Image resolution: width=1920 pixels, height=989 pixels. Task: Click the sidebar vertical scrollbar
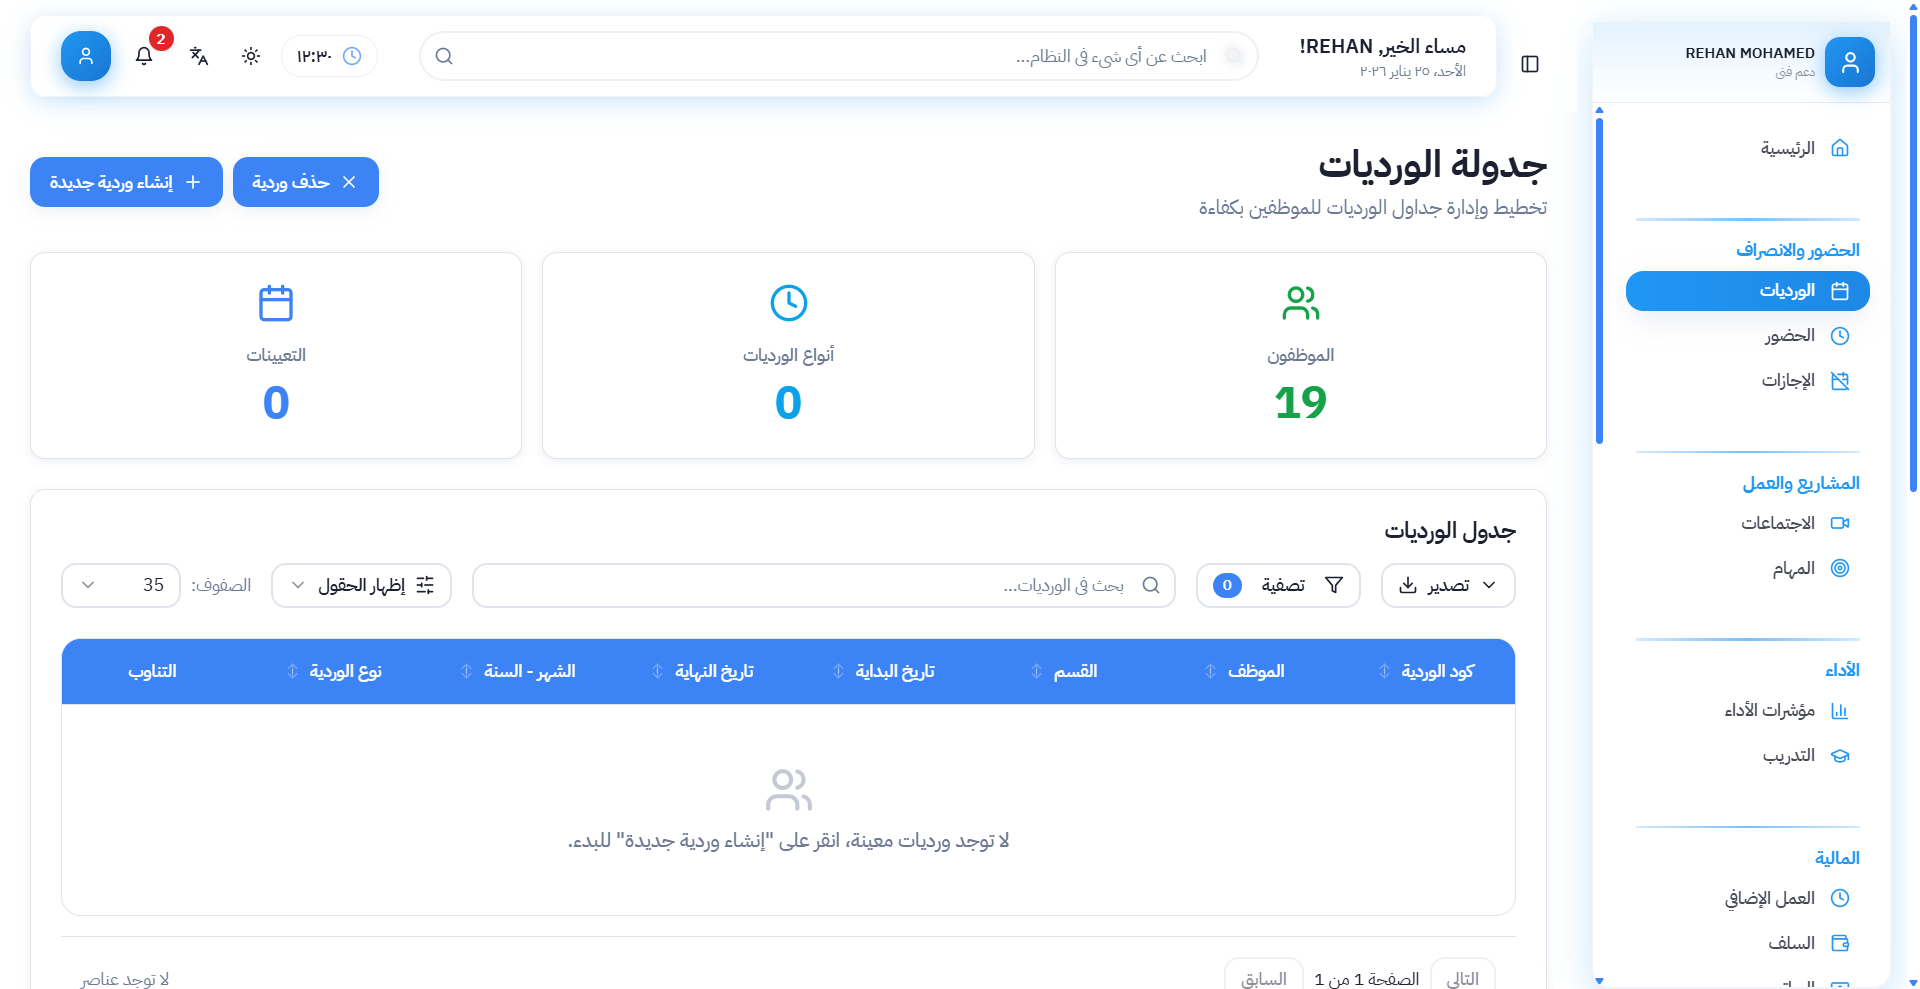coord(1599,280)
